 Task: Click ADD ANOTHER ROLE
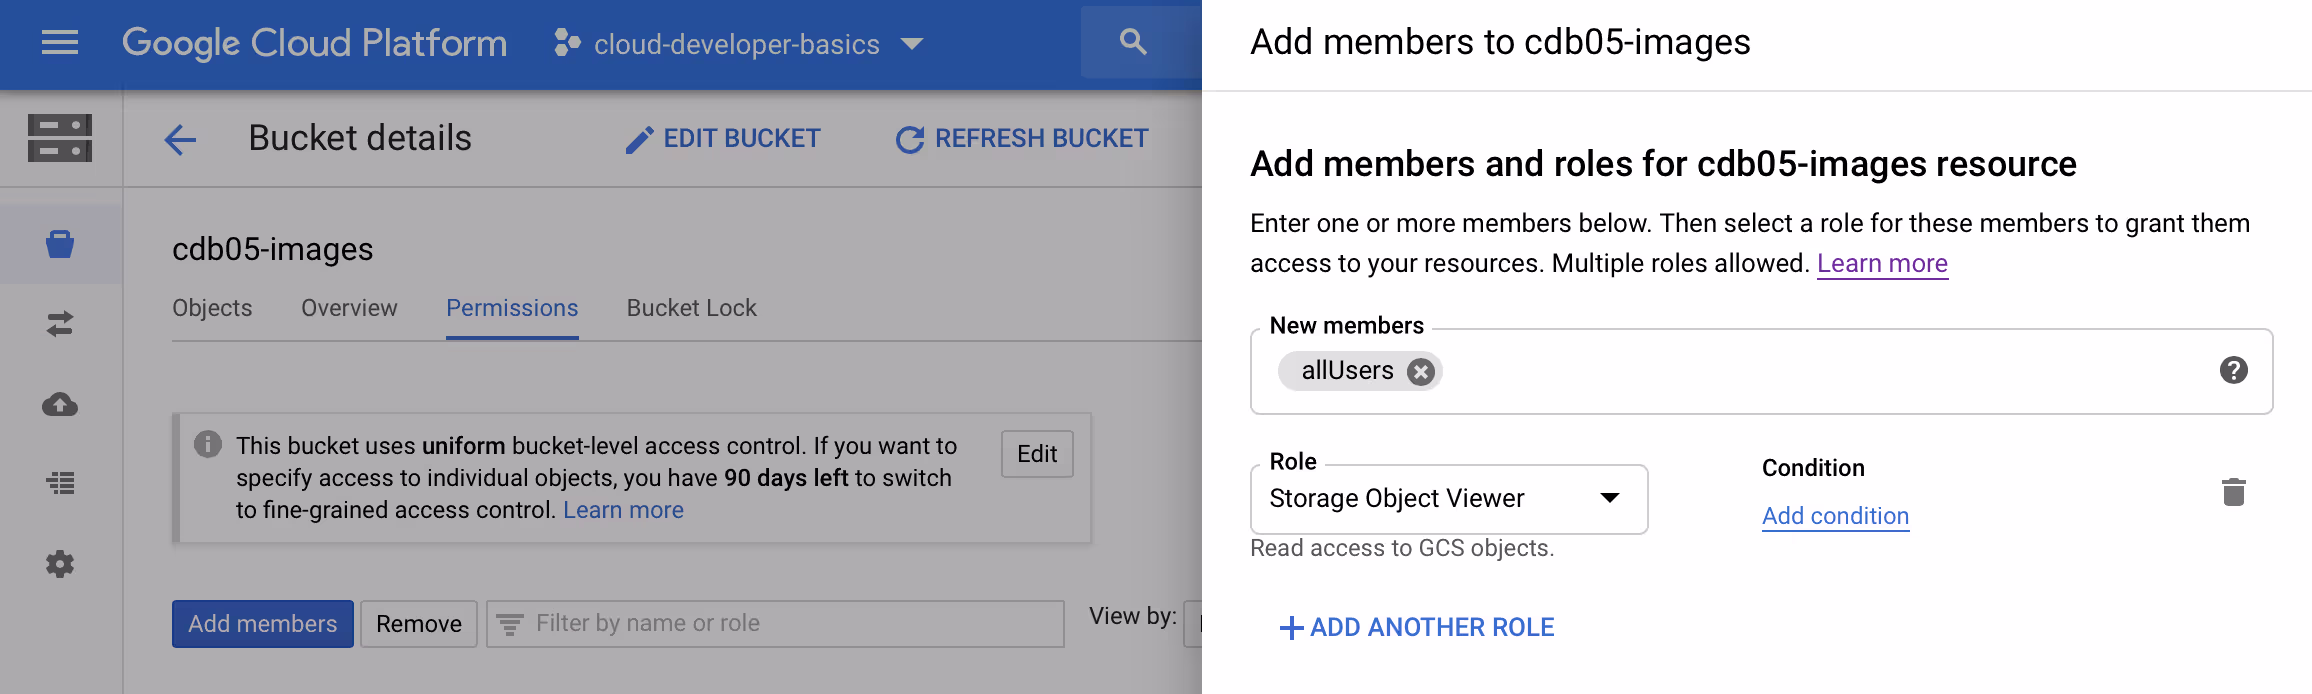(1417, 627)
